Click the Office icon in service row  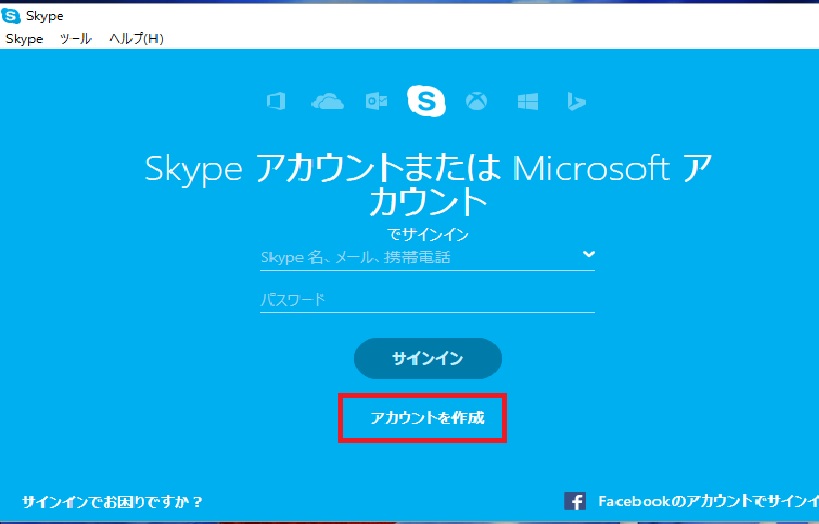coord(276,101)
